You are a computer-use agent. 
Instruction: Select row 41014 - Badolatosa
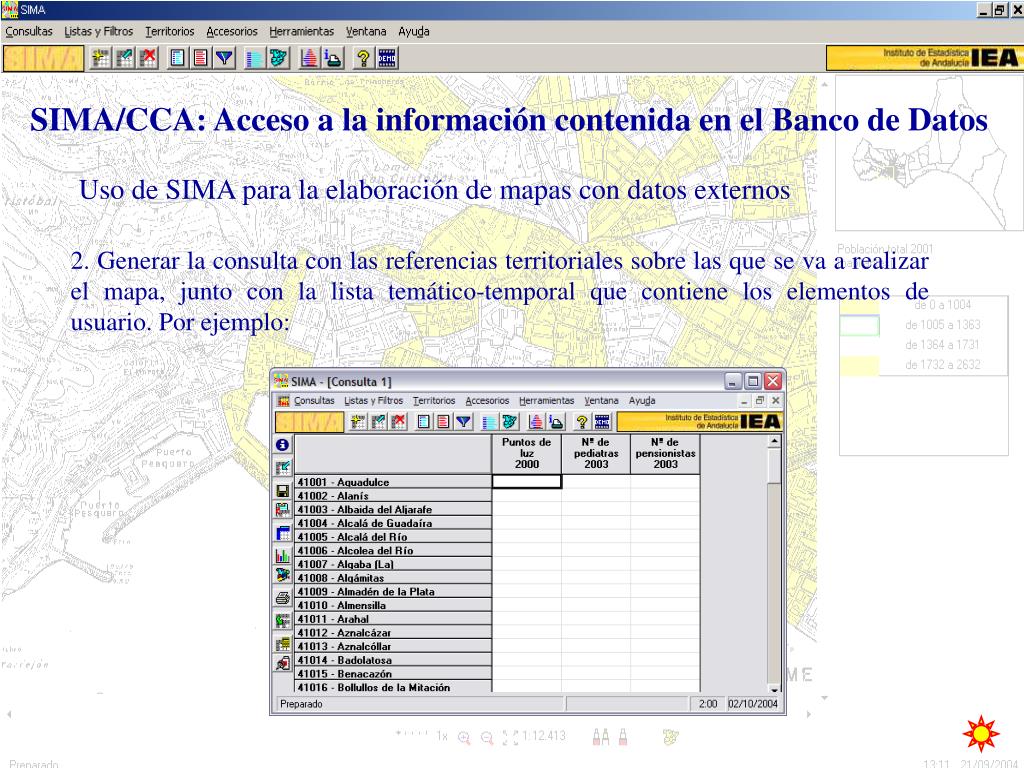[x=393, y=660]
